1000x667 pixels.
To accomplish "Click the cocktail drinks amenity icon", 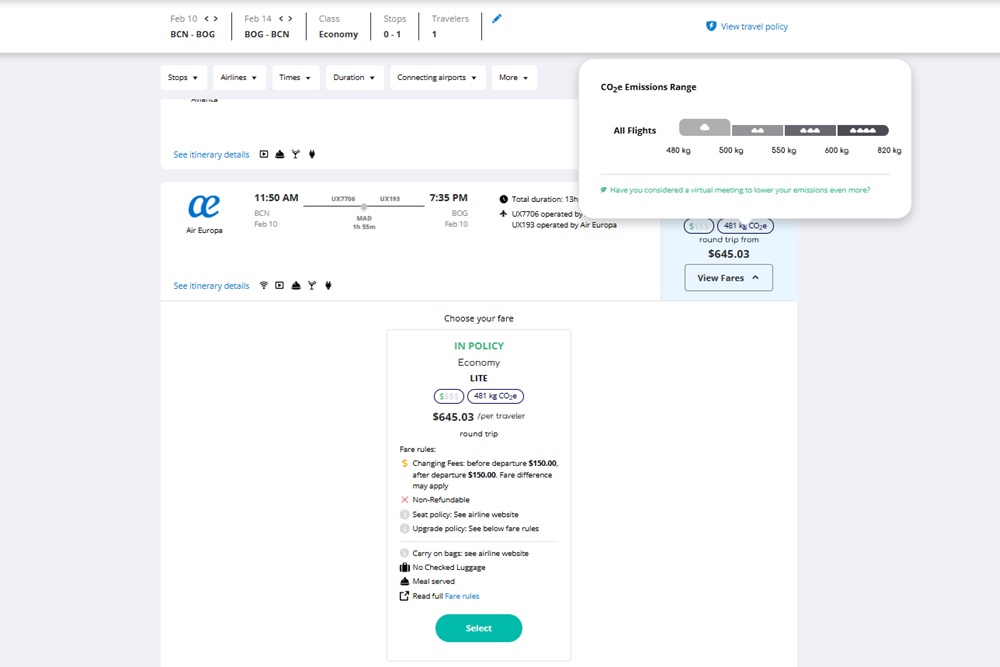I will (x=312, y=285).
